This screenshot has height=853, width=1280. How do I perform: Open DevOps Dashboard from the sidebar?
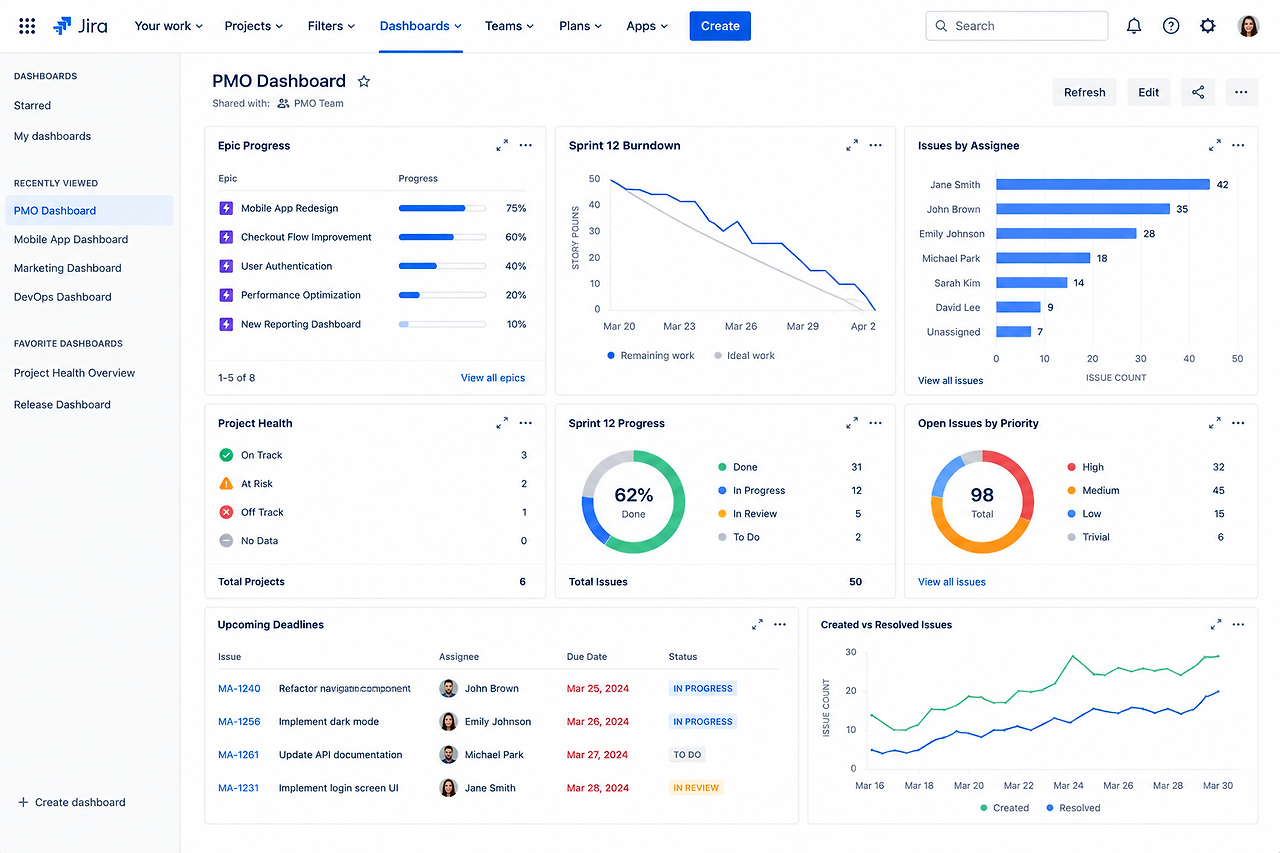pos(63,297)
